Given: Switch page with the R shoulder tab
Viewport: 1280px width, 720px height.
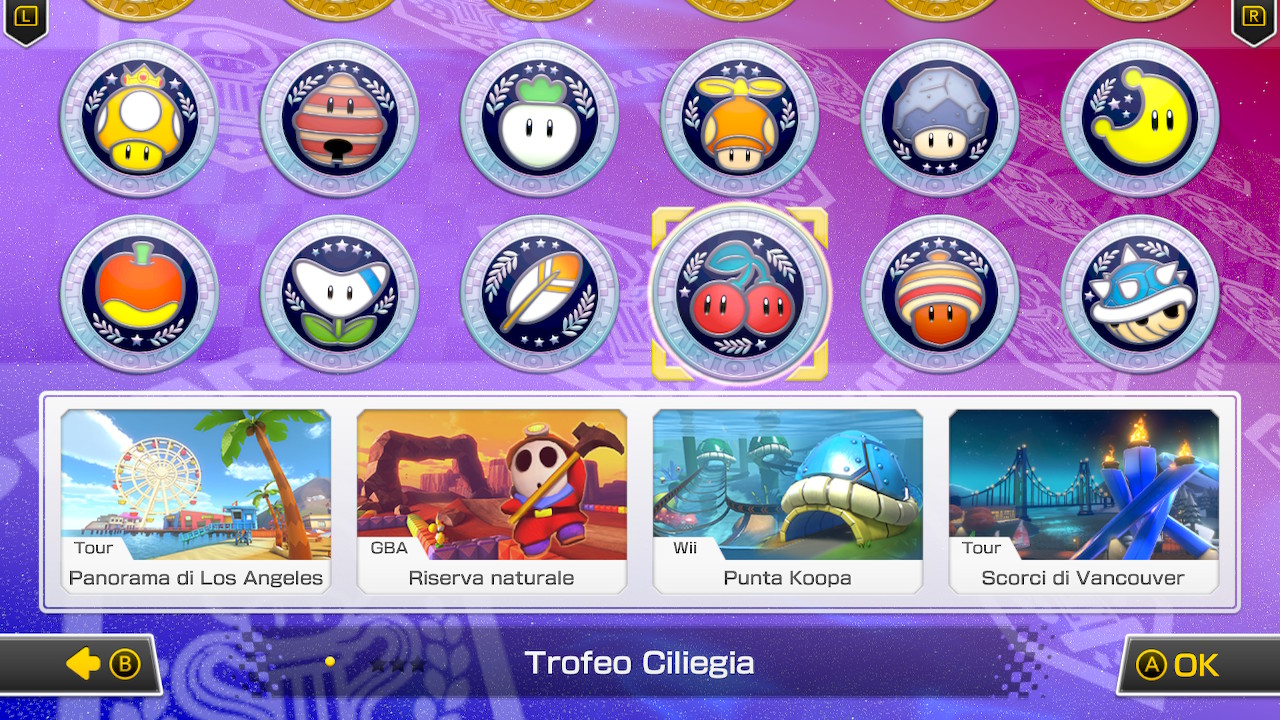Looking at the screenshot, I should [x=1254, y=21].
